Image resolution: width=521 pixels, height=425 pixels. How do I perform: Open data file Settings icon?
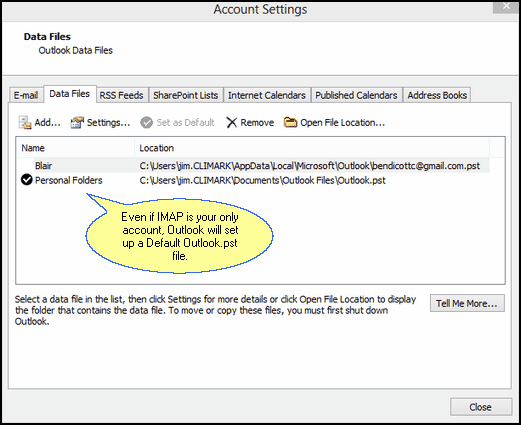77,123
